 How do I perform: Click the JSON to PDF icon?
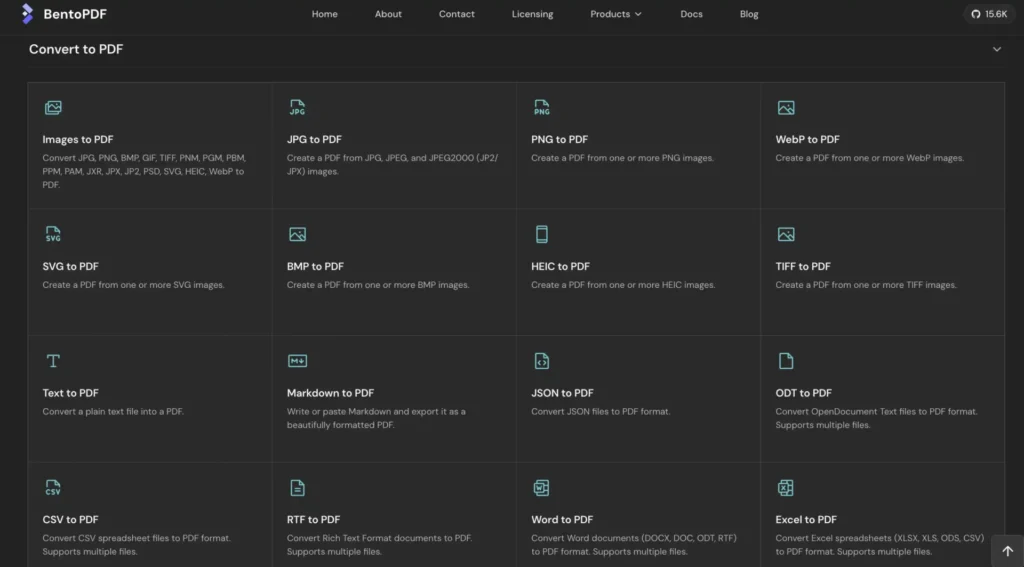pyautogui.click(x=541, y=361)
